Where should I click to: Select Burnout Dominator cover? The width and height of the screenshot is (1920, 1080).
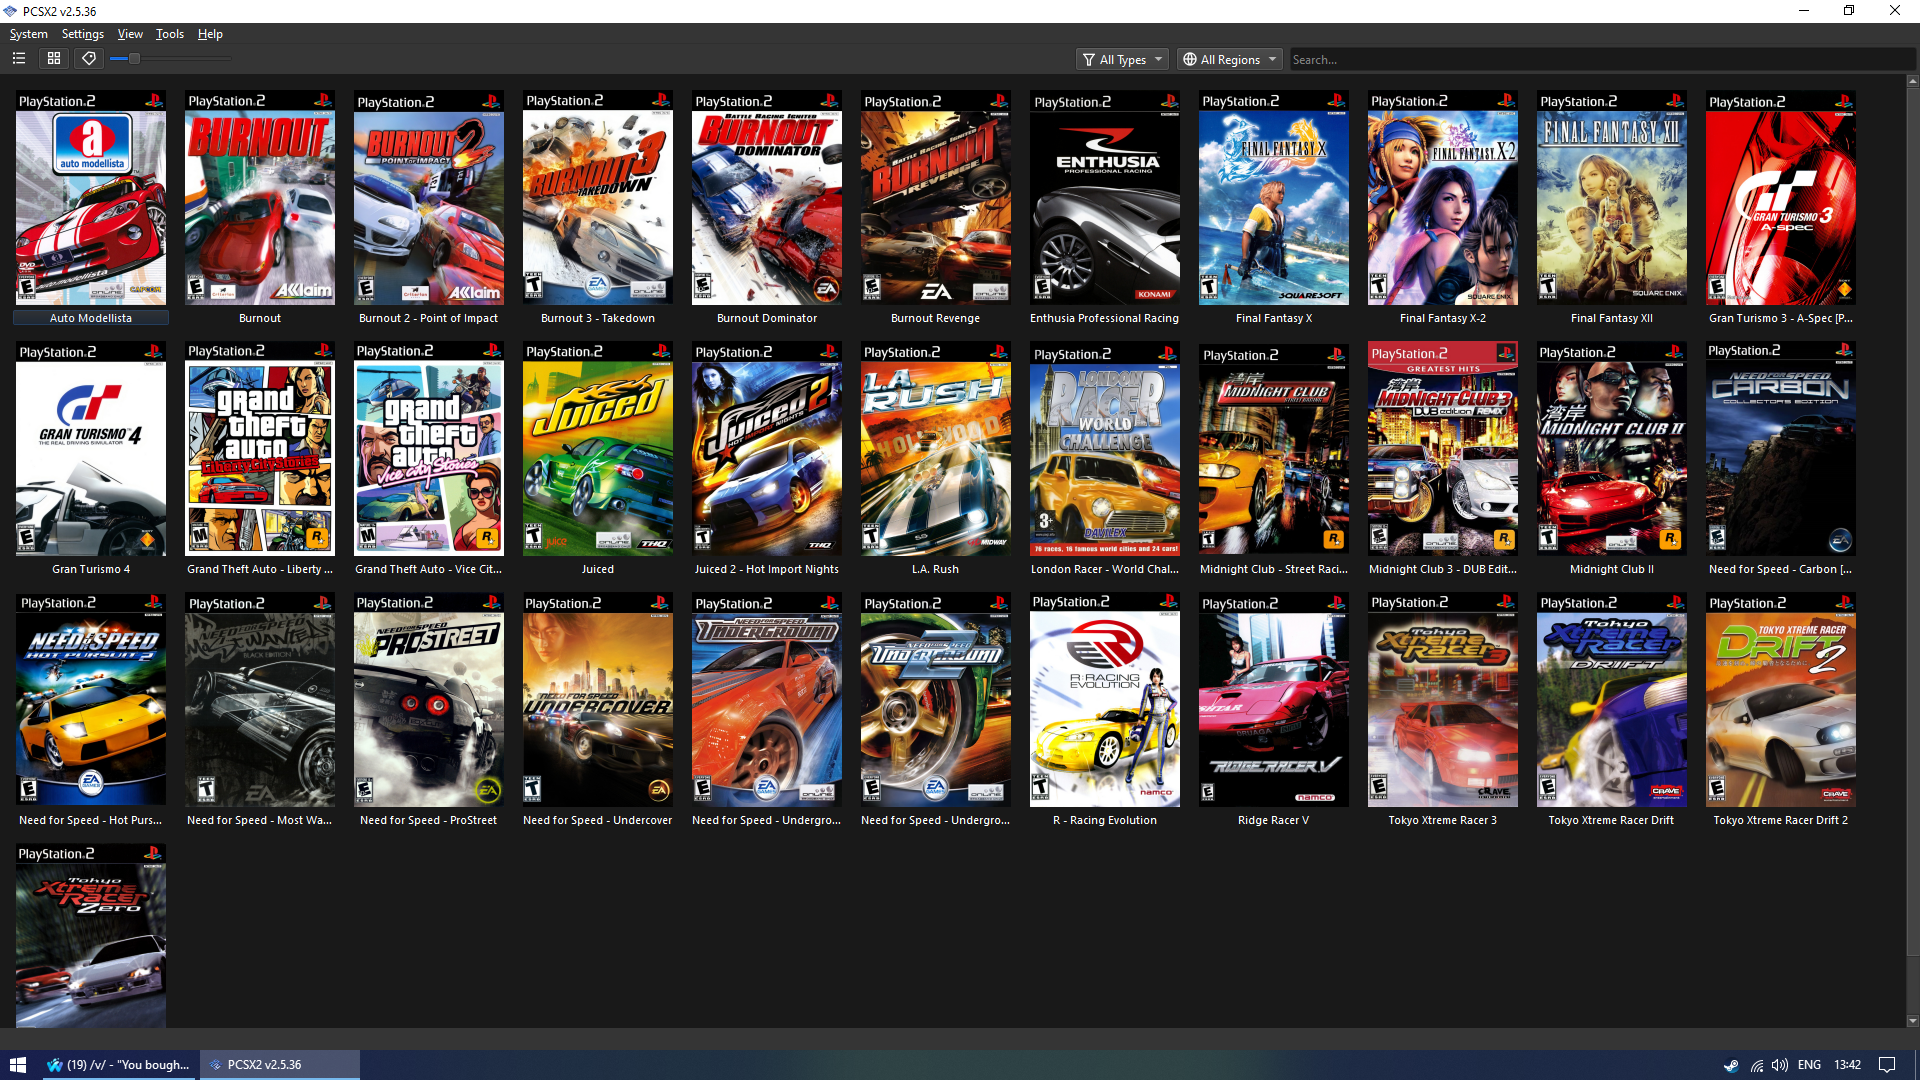(x=767, y=198)
